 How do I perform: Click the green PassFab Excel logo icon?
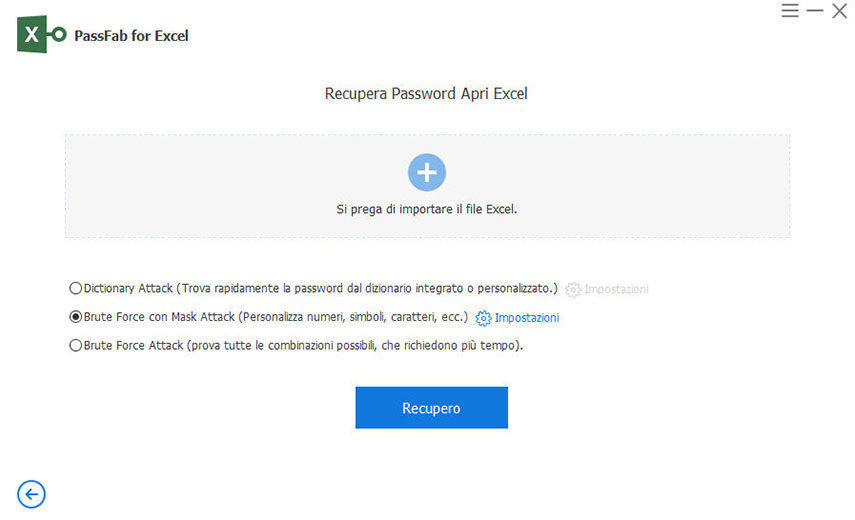[41, 35]
